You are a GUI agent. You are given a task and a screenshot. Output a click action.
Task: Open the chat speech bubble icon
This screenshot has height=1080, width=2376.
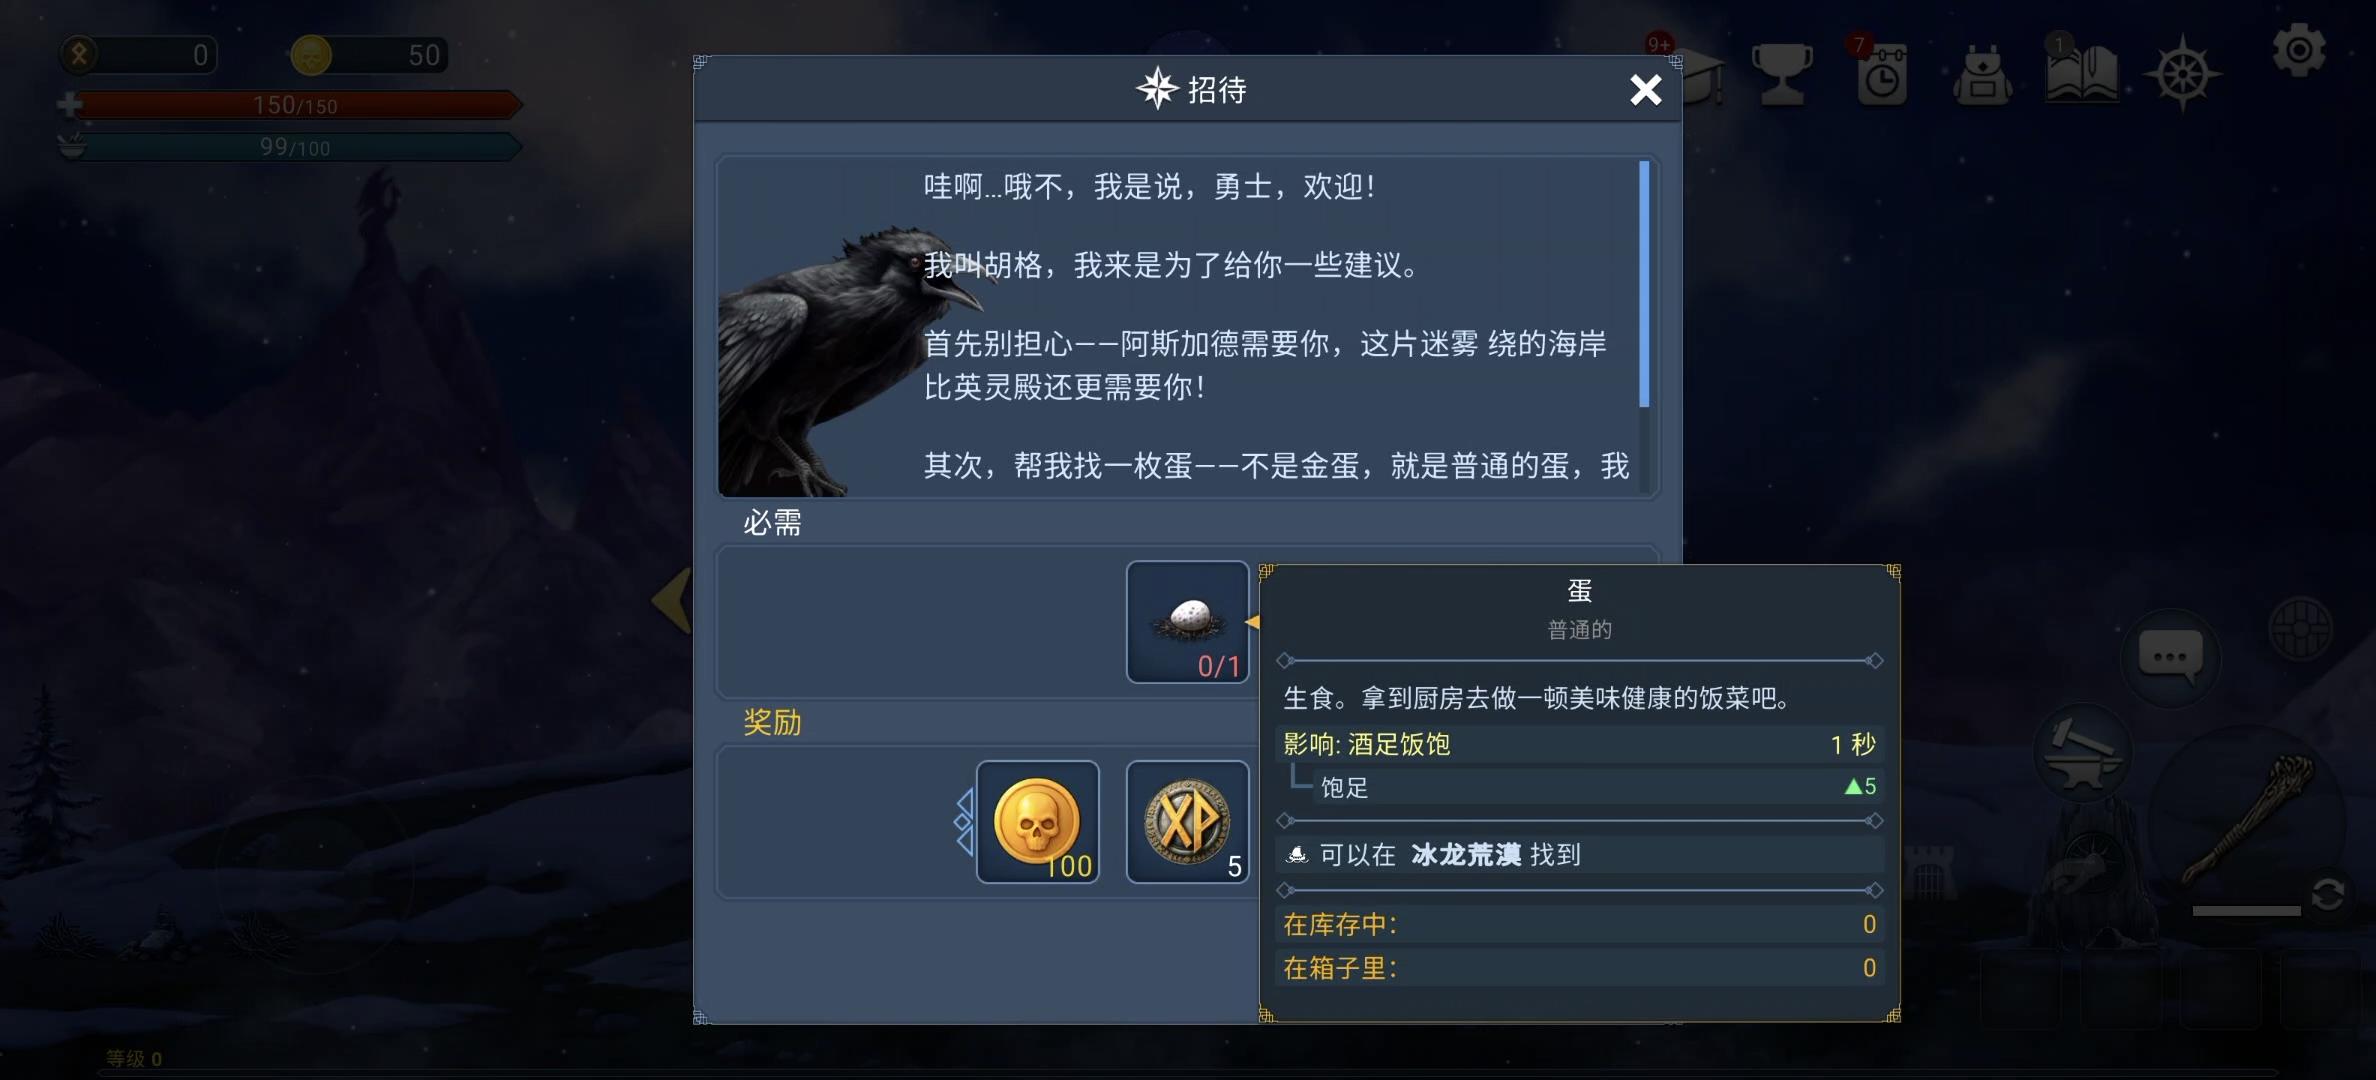click(x=2170, y=658)
